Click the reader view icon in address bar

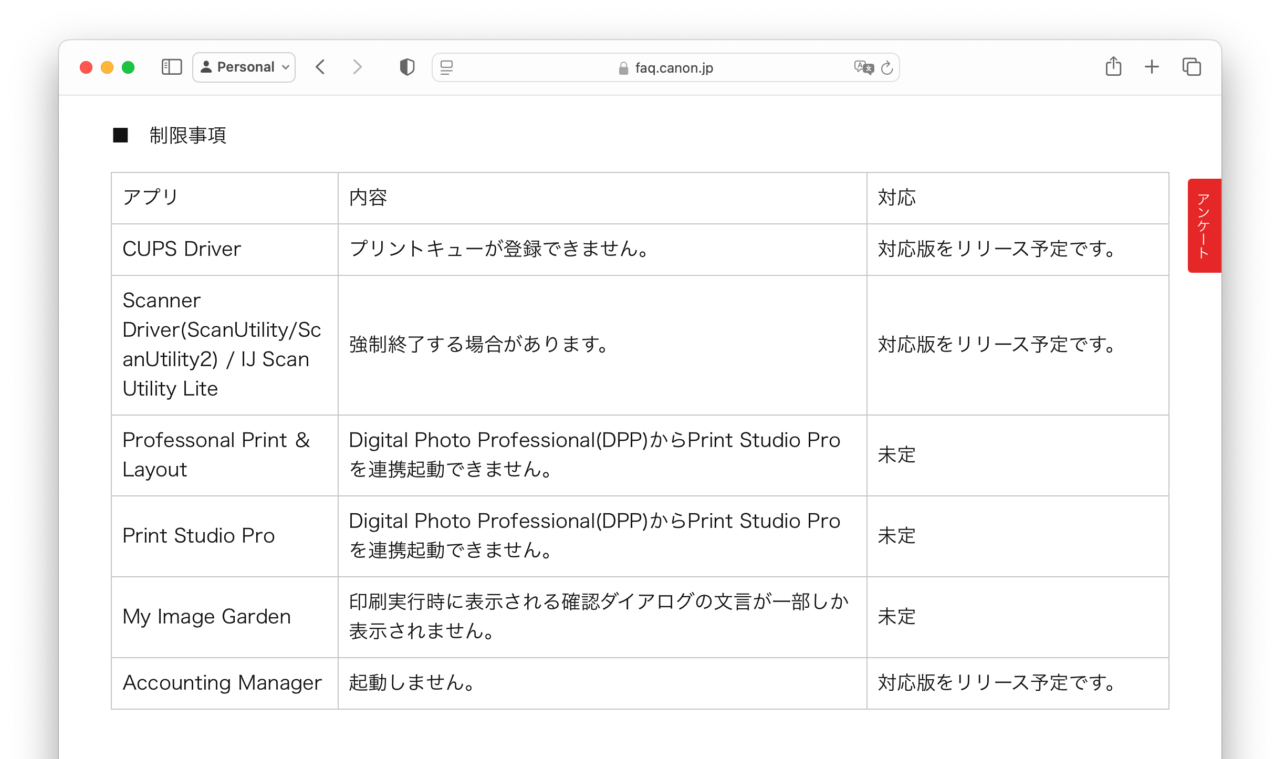pyautogui.click(x=447, y=67)
